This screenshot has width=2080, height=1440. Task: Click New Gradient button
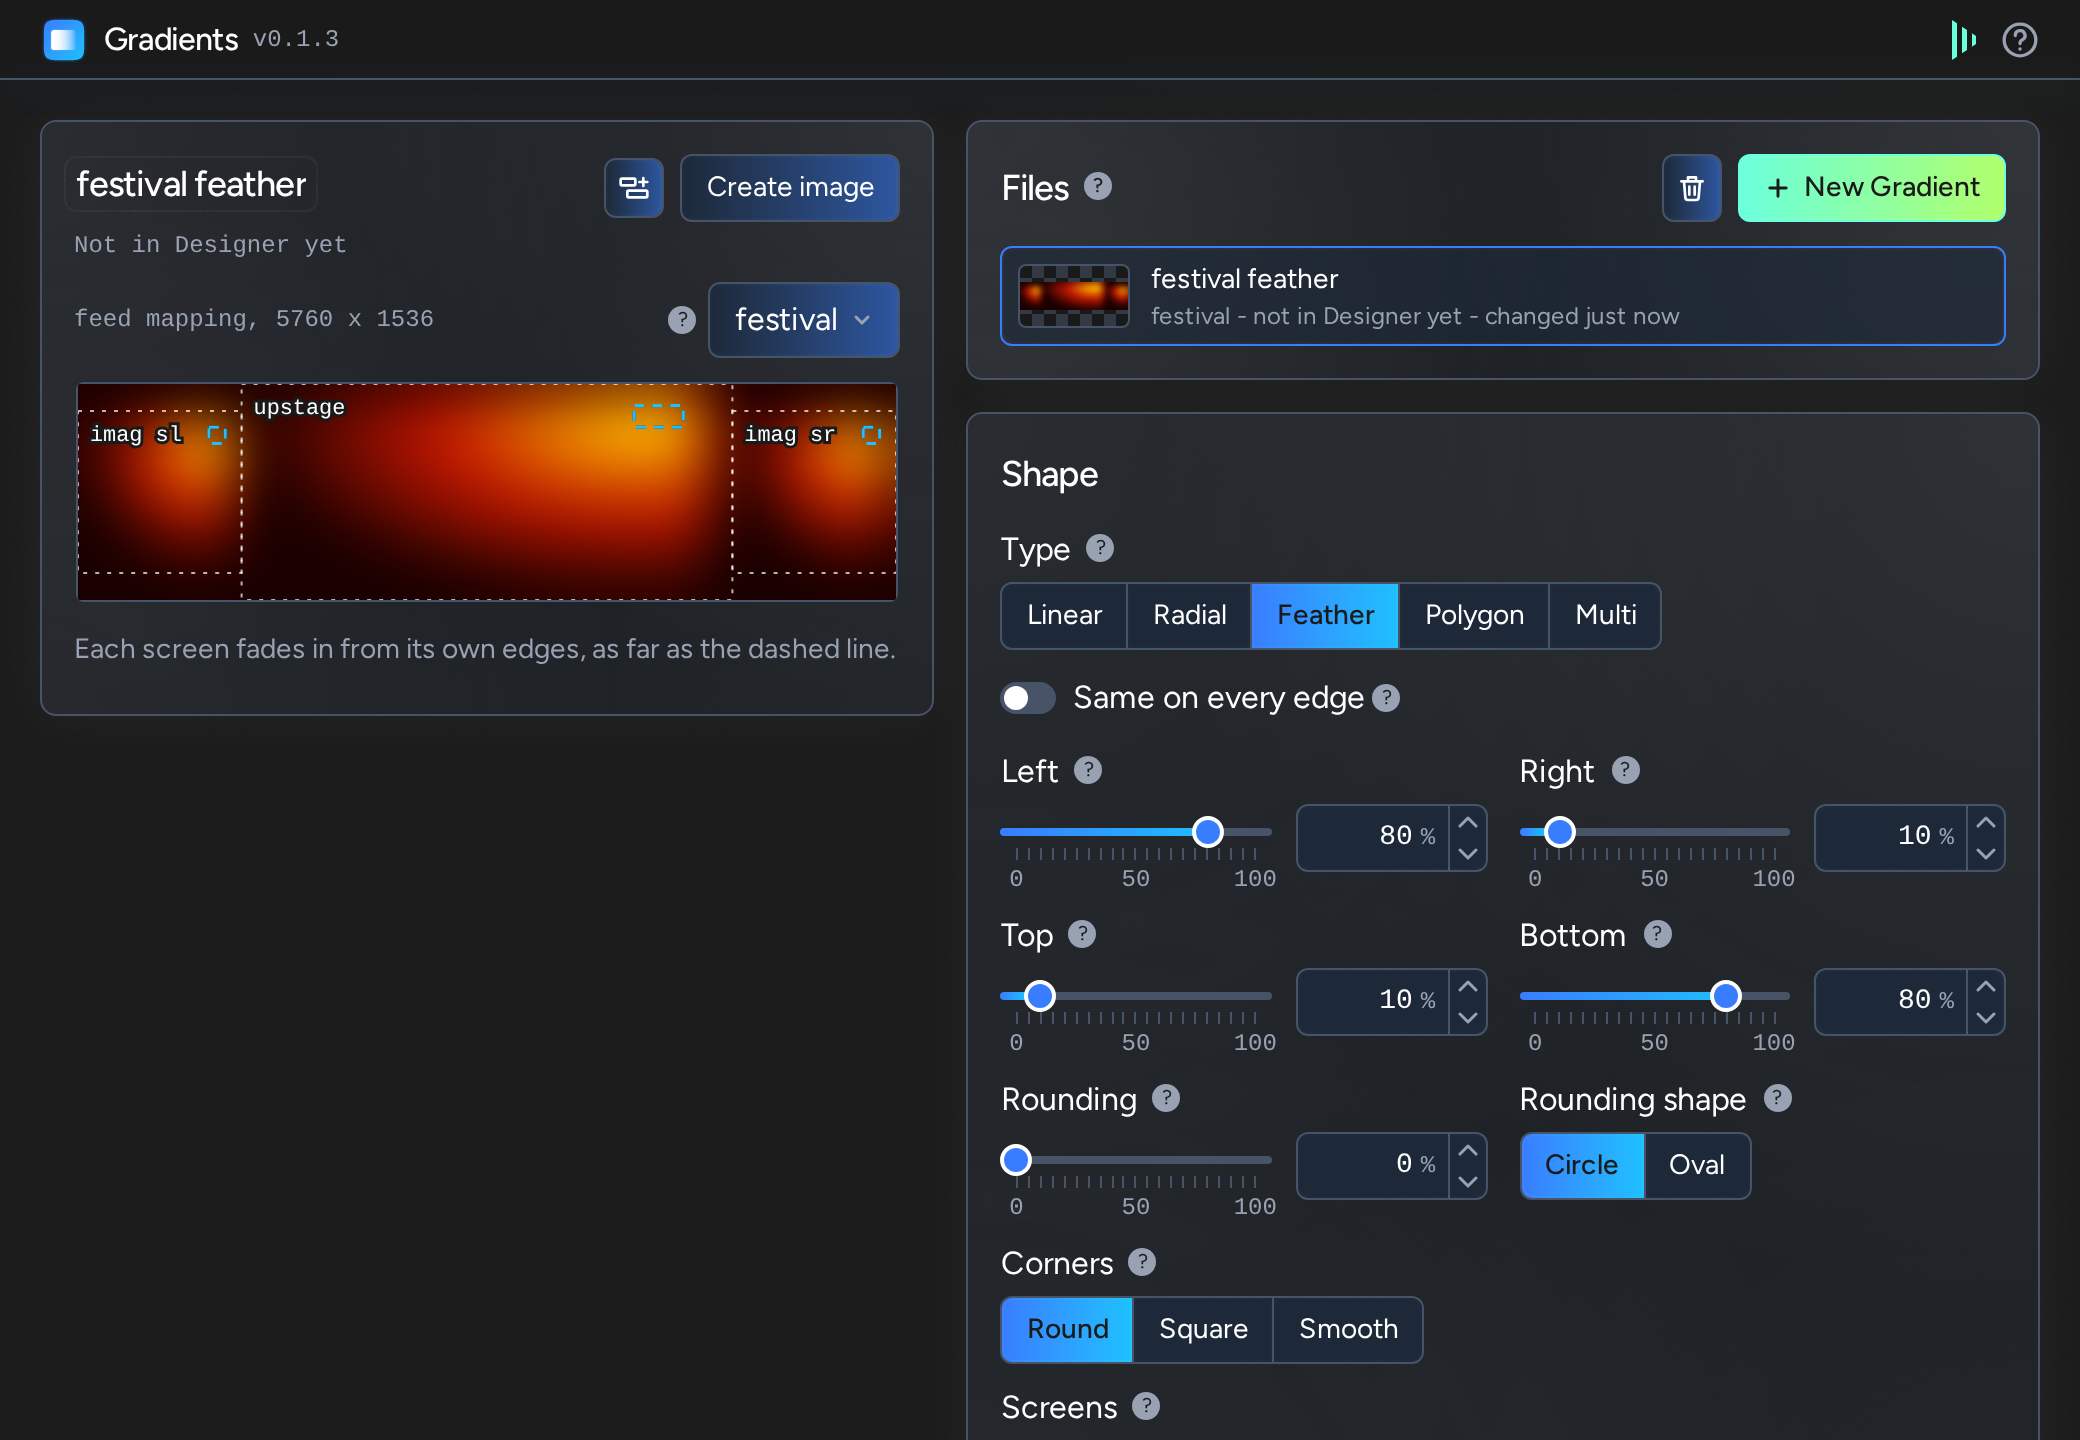tap(1872, 188)
